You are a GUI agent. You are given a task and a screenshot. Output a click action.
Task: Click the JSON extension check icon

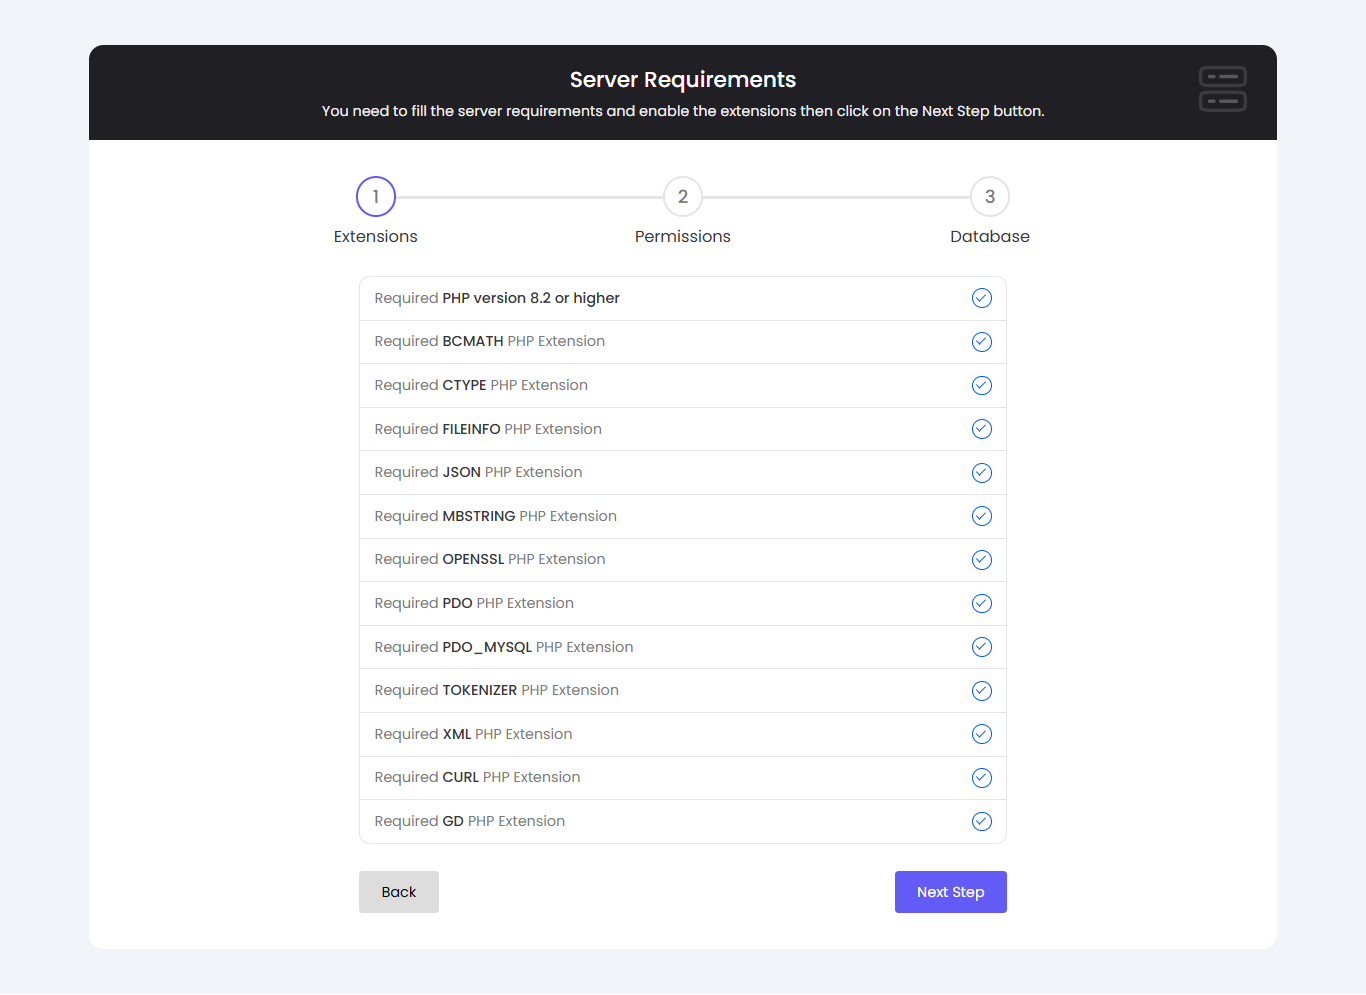tap(982, 473)
